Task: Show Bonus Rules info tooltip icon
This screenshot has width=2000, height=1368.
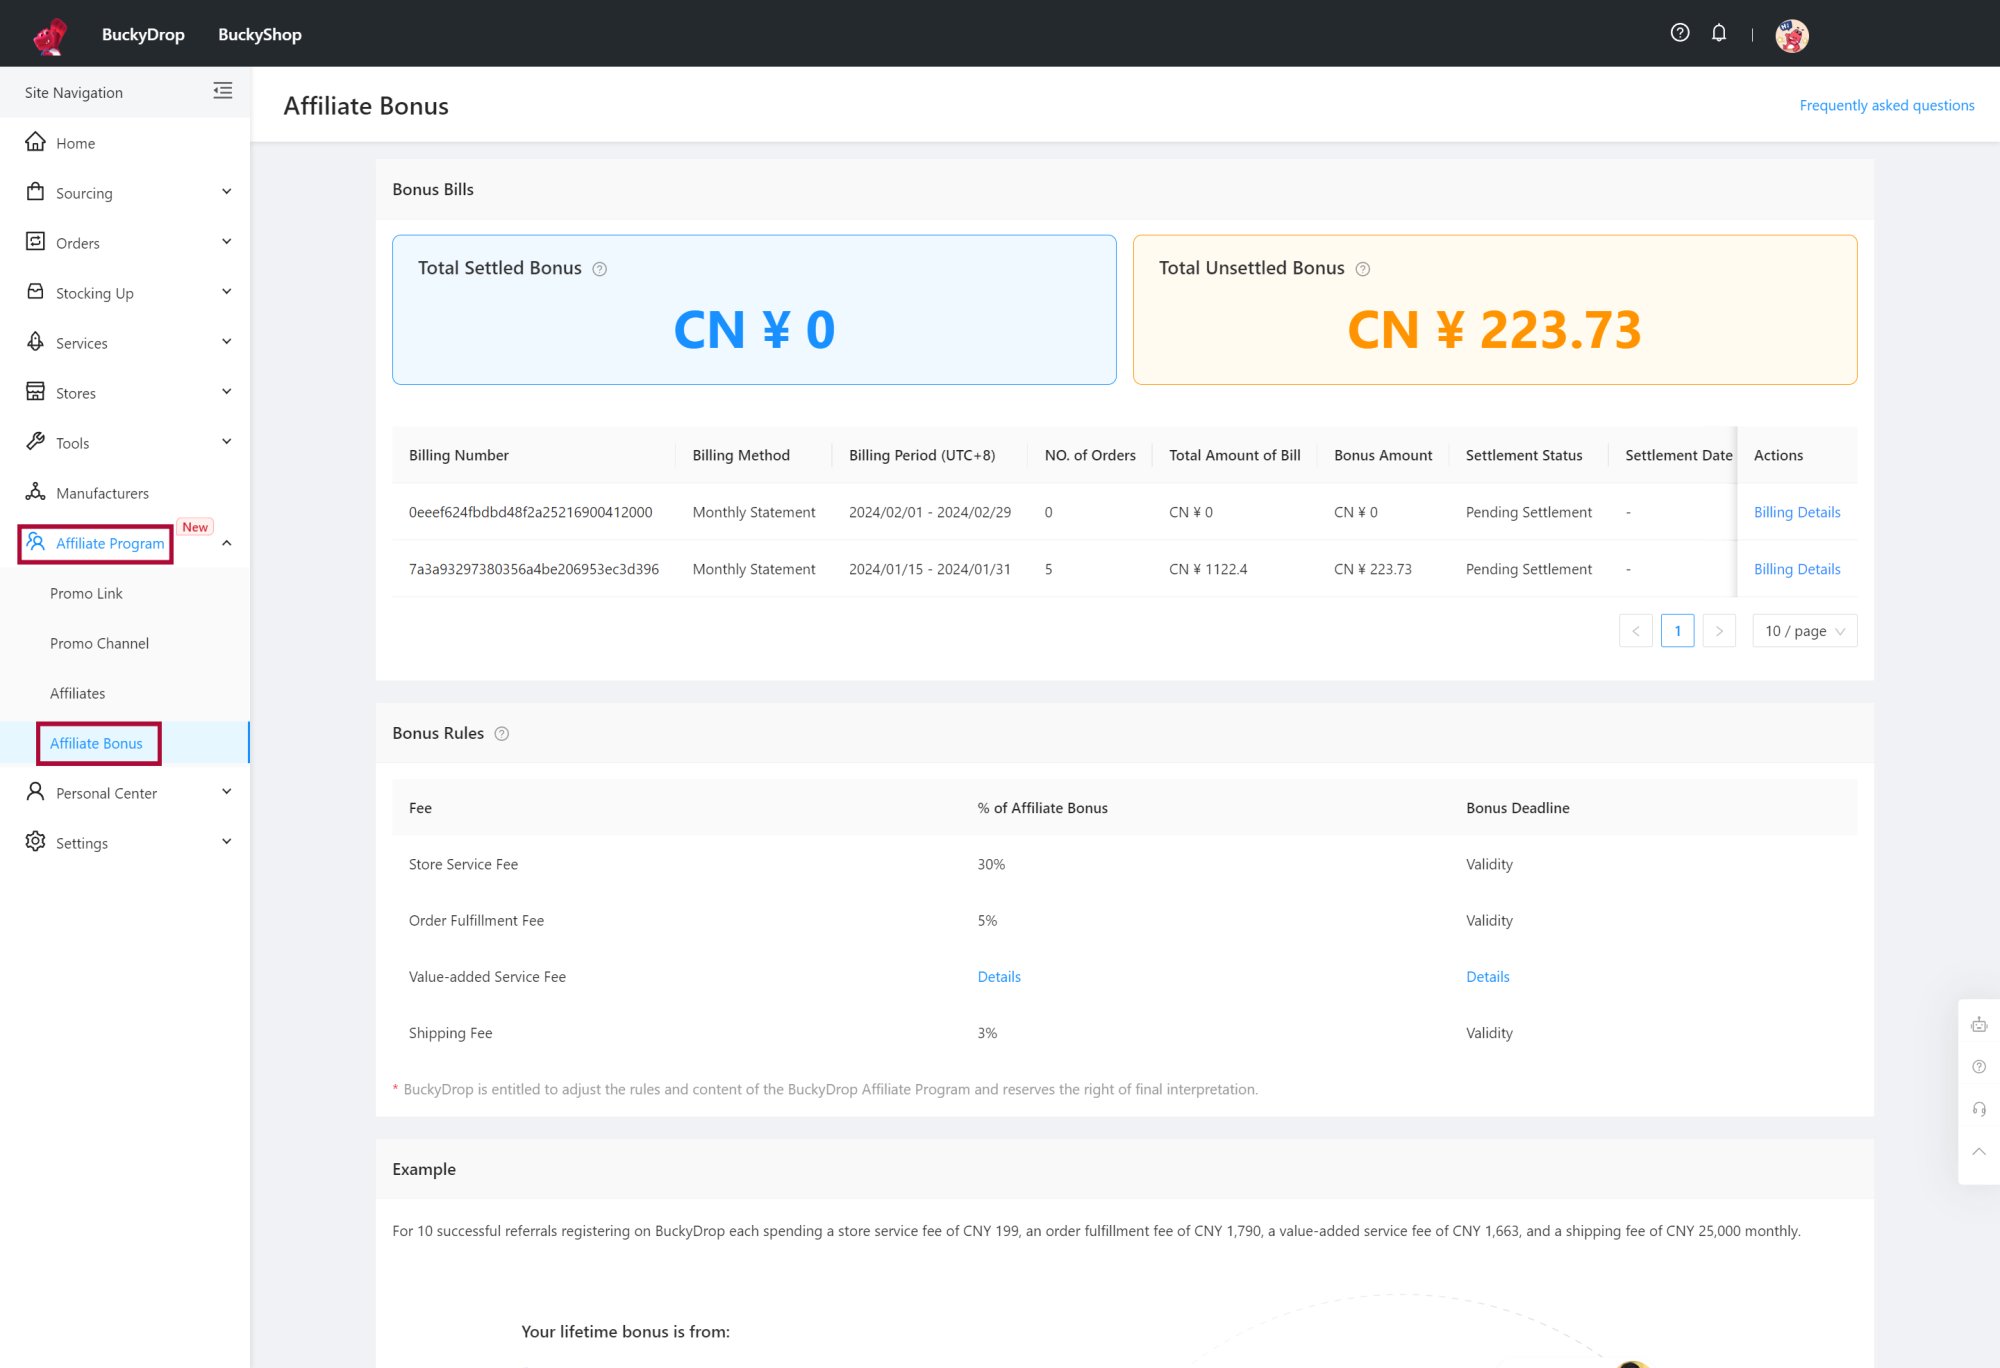Action: (502, 734)
